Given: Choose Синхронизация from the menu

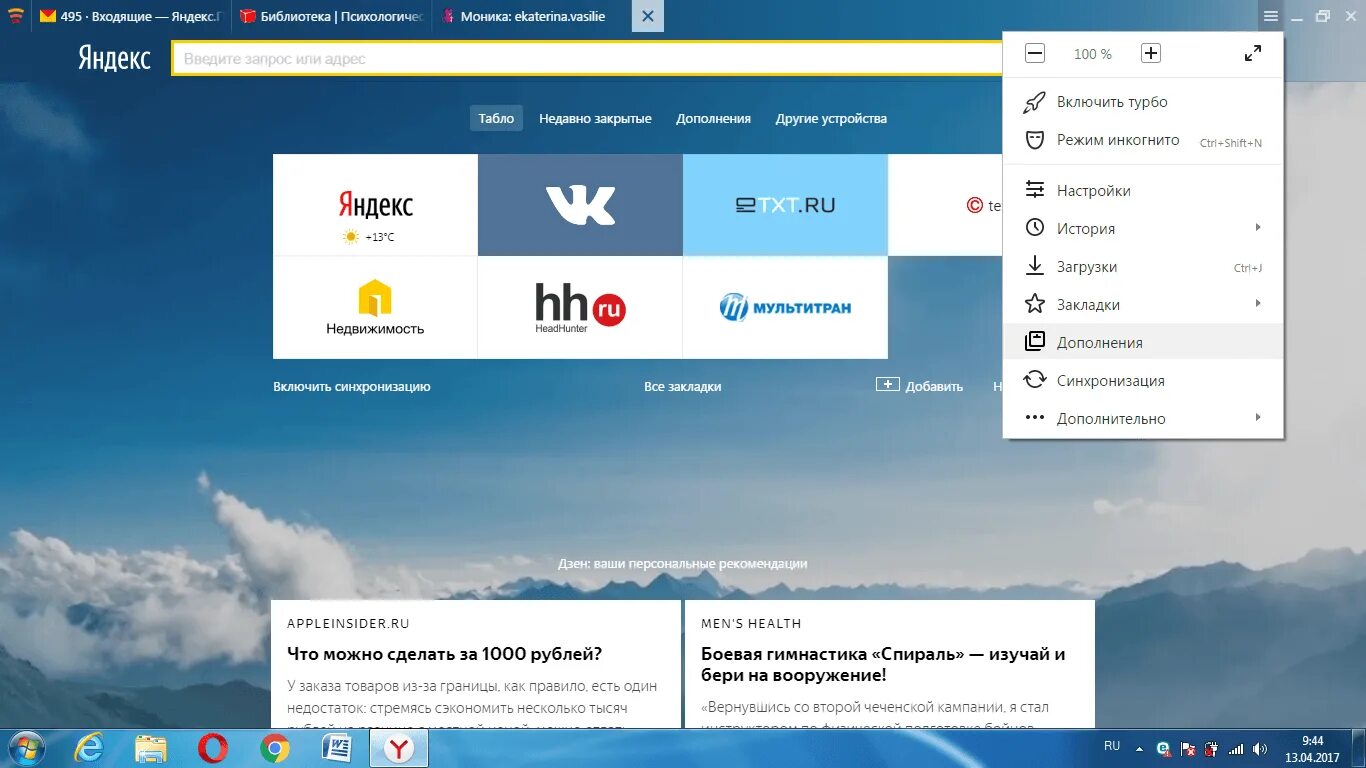Looking at the screenshot, I should pos(1143,380).
